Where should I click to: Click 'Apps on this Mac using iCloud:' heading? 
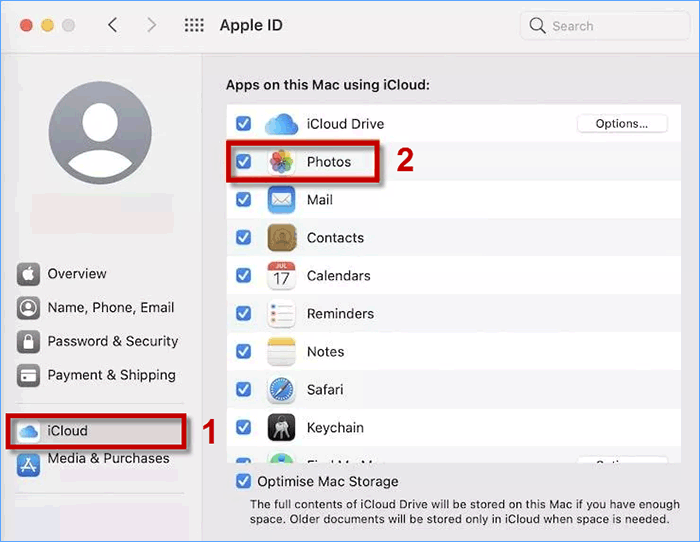(328, 85)
